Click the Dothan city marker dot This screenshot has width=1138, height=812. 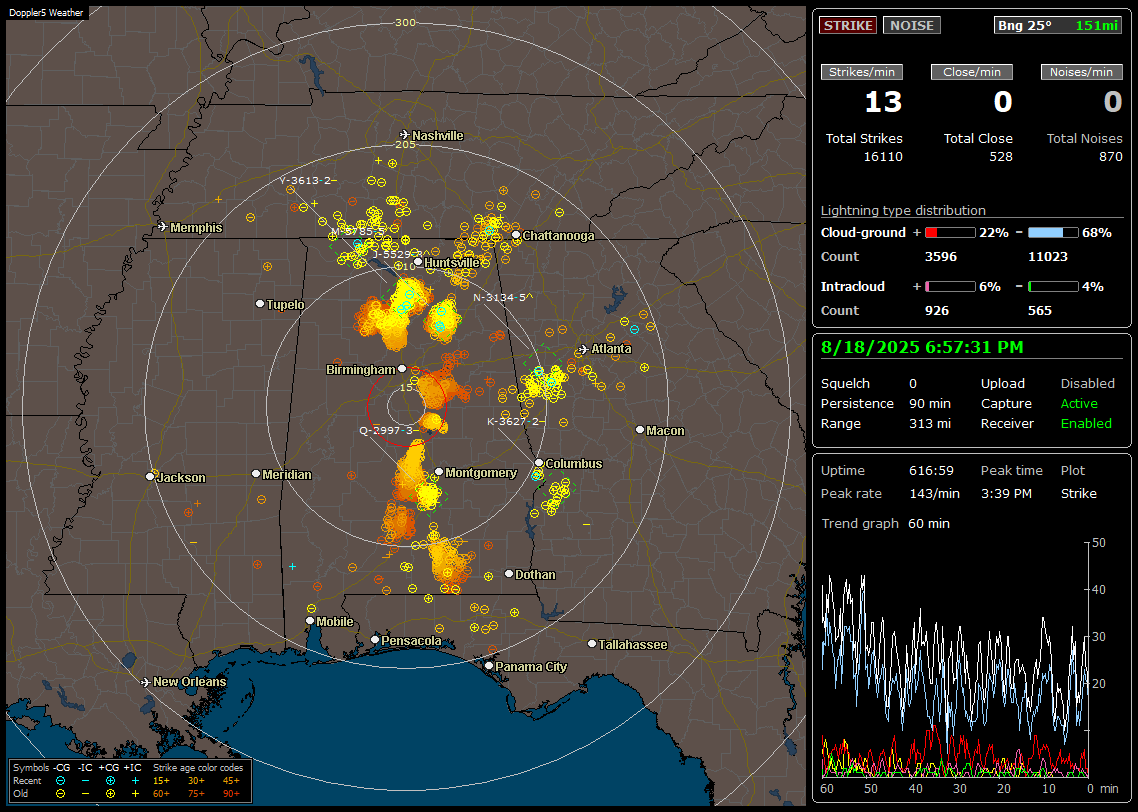tap(509, 574)
